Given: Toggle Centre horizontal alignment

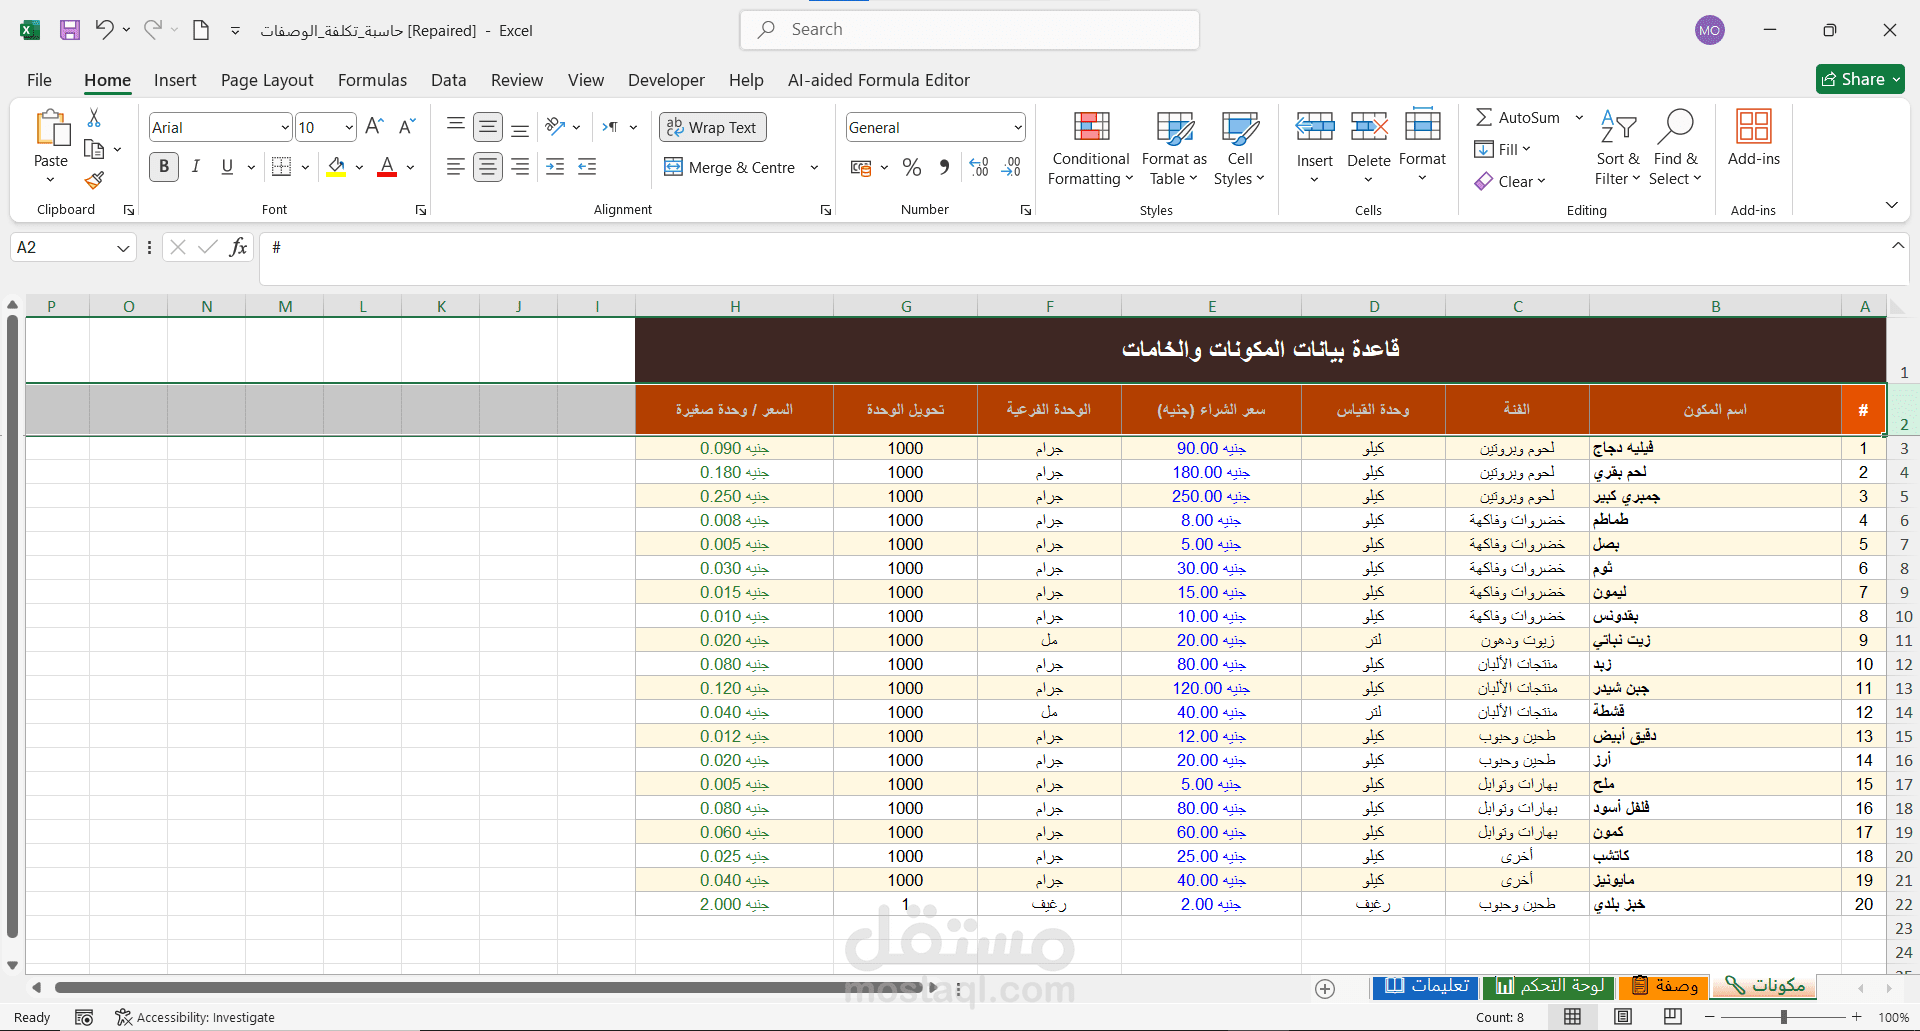Looking at the screenshot, I should pos(488,167).
